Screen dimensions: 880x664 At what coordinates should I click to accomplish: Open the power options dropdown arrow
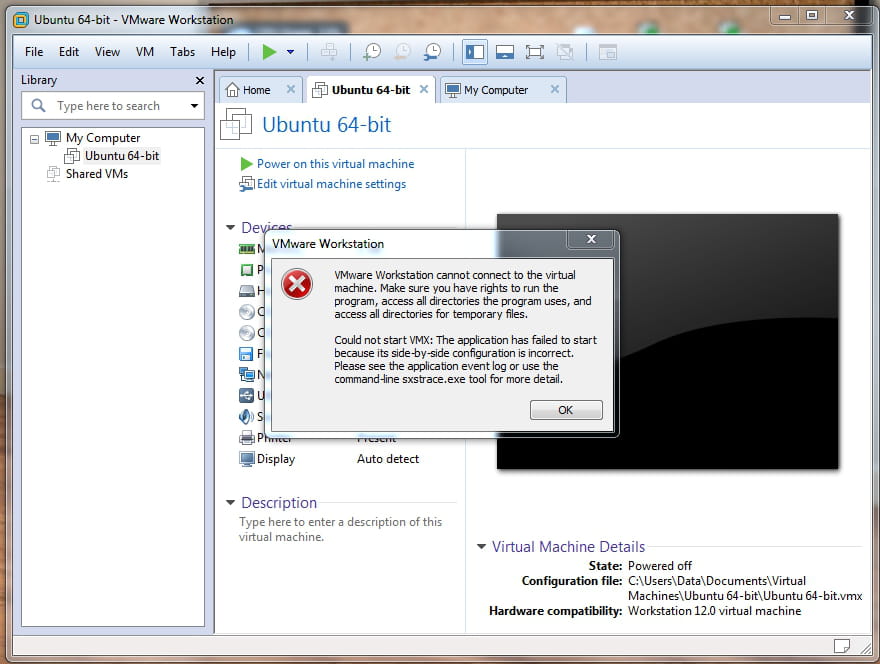(290, 52)
